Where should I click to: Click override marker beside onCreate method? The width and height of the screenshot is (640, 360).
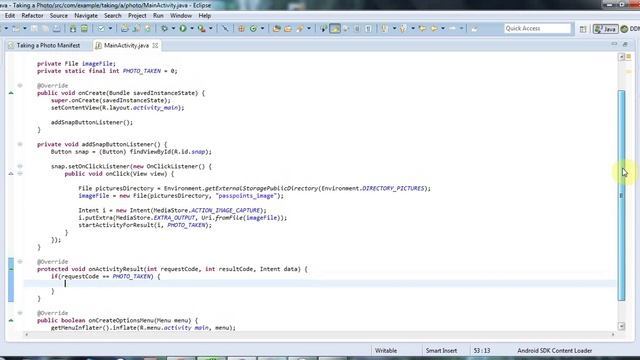coord(11,93)
